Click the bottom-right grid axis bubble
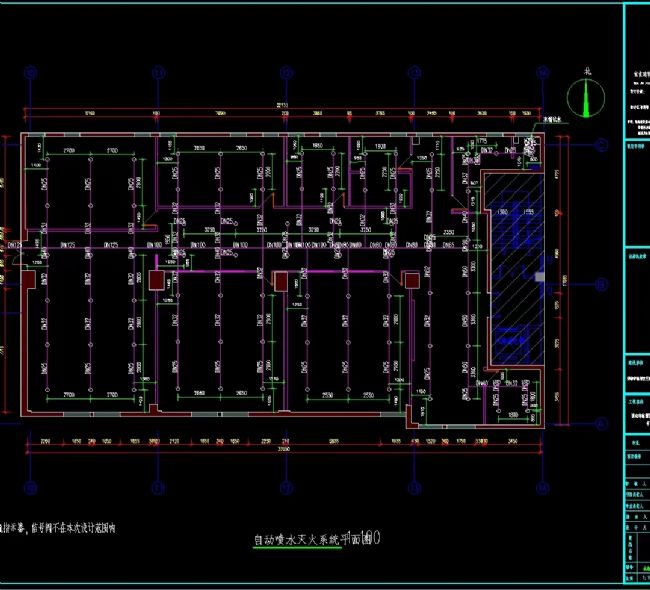 [x=542, y=489]
